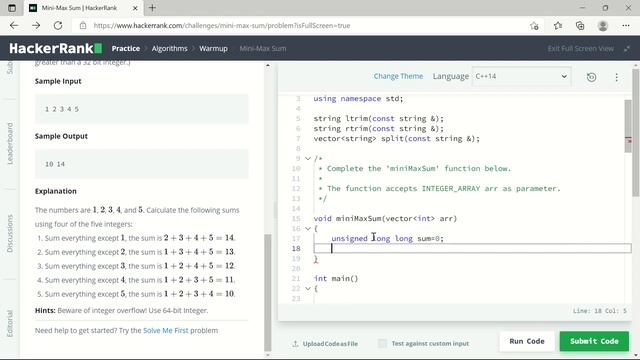
Task: Click the 'void miniMaxSum(vector<int> arr)' line
Action: pyautogui.click(x=385, y=218)
